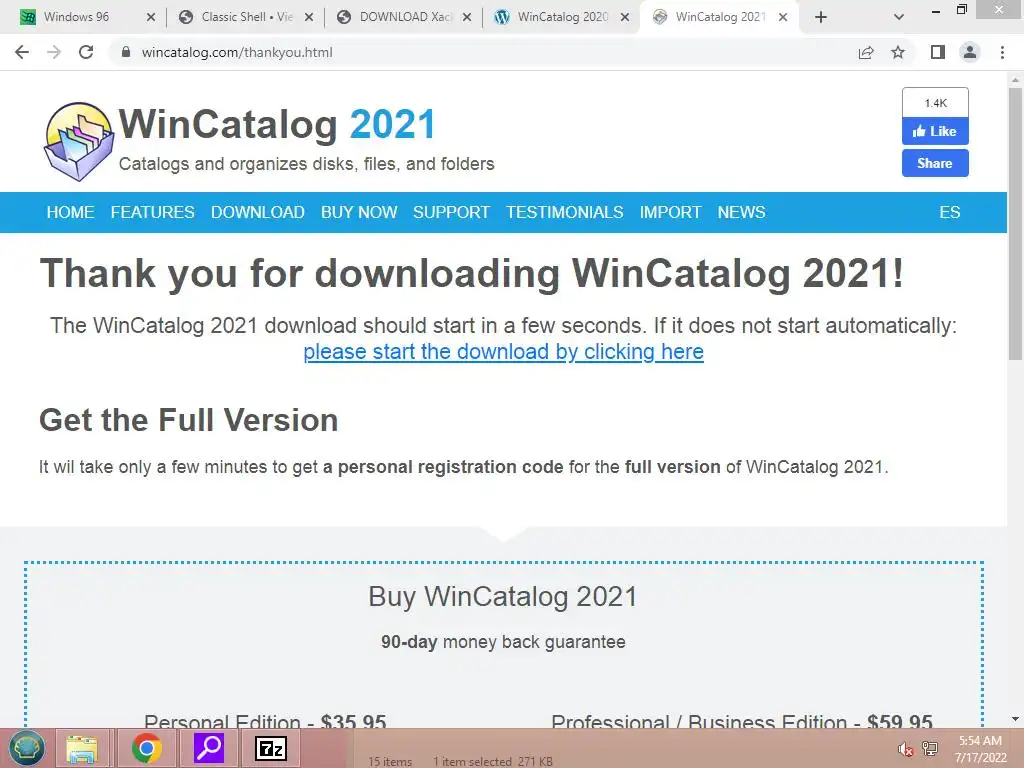This screenshot has height=768, width=1024.
Task: Open the Chrome profile menu
Action: click(x=970, y=52)
